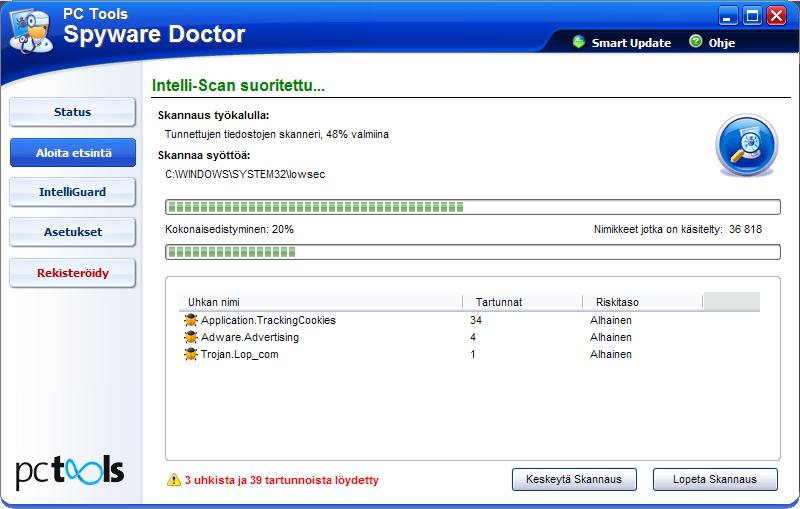Image resolution: width=800 pixels, height=509 pixels.
Task: Sort by the Tartunnat column header
Action: click(521, 302)
